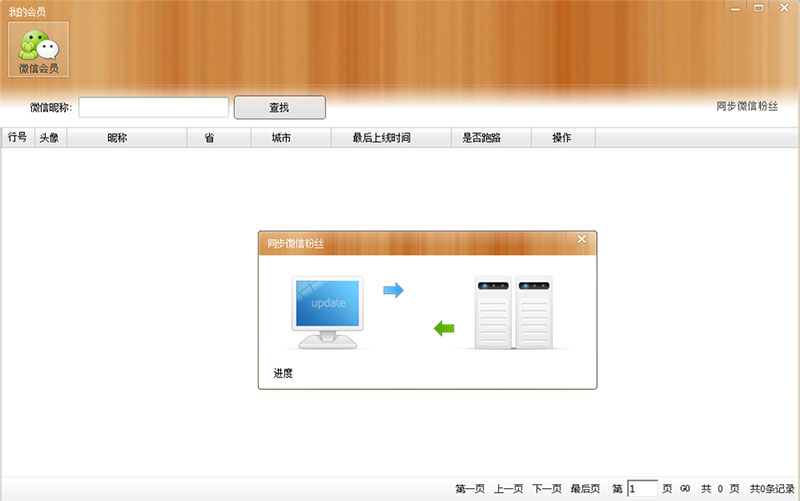
Task: Click the GO page jump button
Action: coord(685,489)
